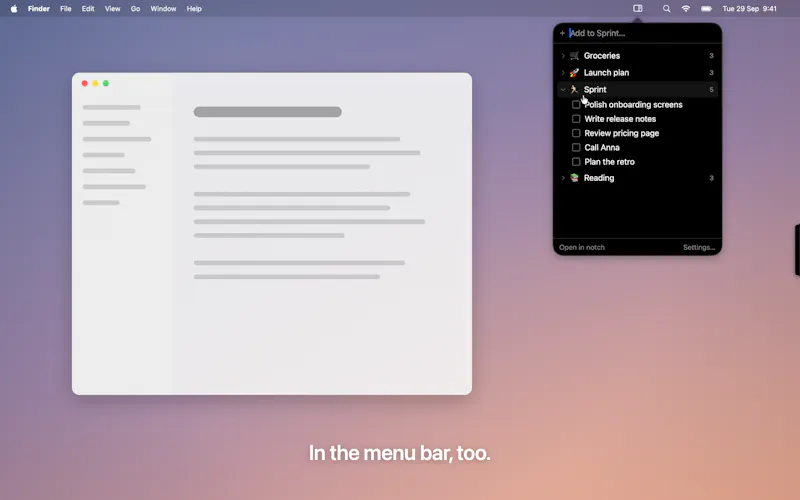
Task: Click the Polish onboarding screens text
Action: click(x=633, y=105)
